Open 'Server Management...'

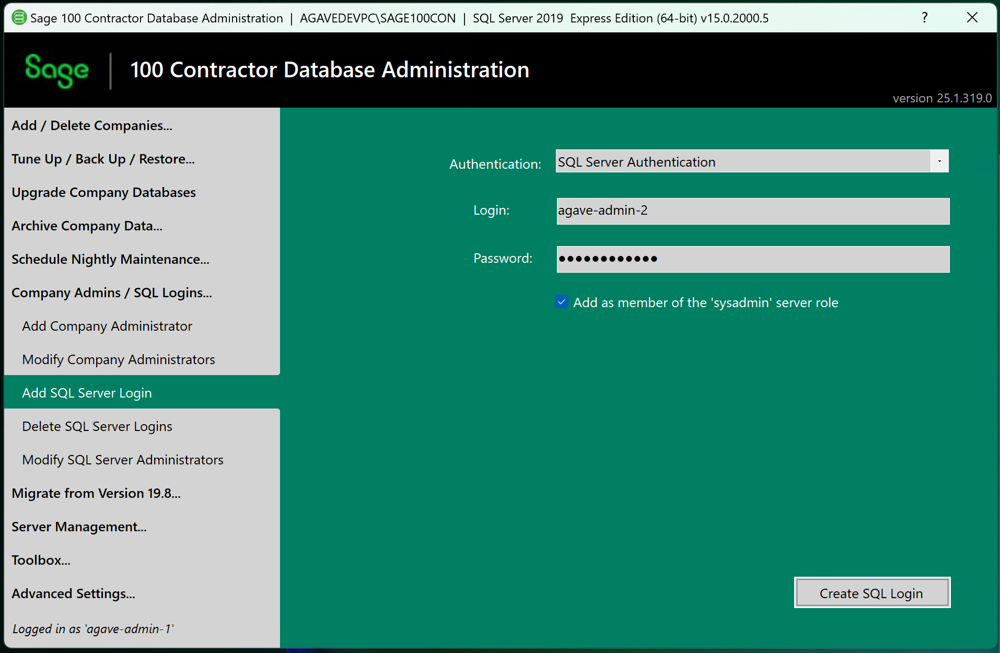(x=79, y=526)
